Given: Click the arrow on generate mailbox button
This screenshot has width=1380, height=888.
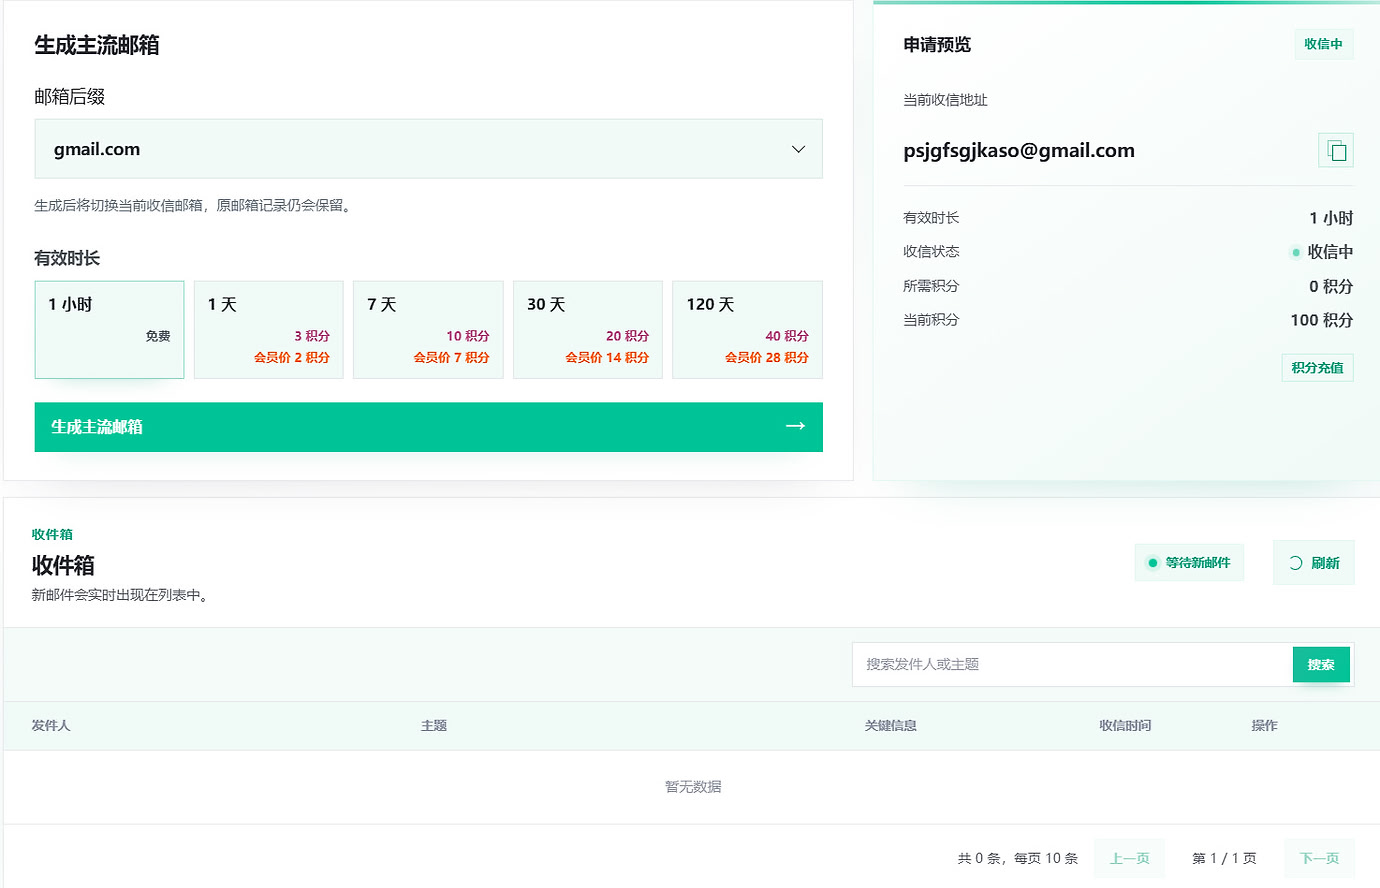Looking at the screenshot, I should (795, 426).
